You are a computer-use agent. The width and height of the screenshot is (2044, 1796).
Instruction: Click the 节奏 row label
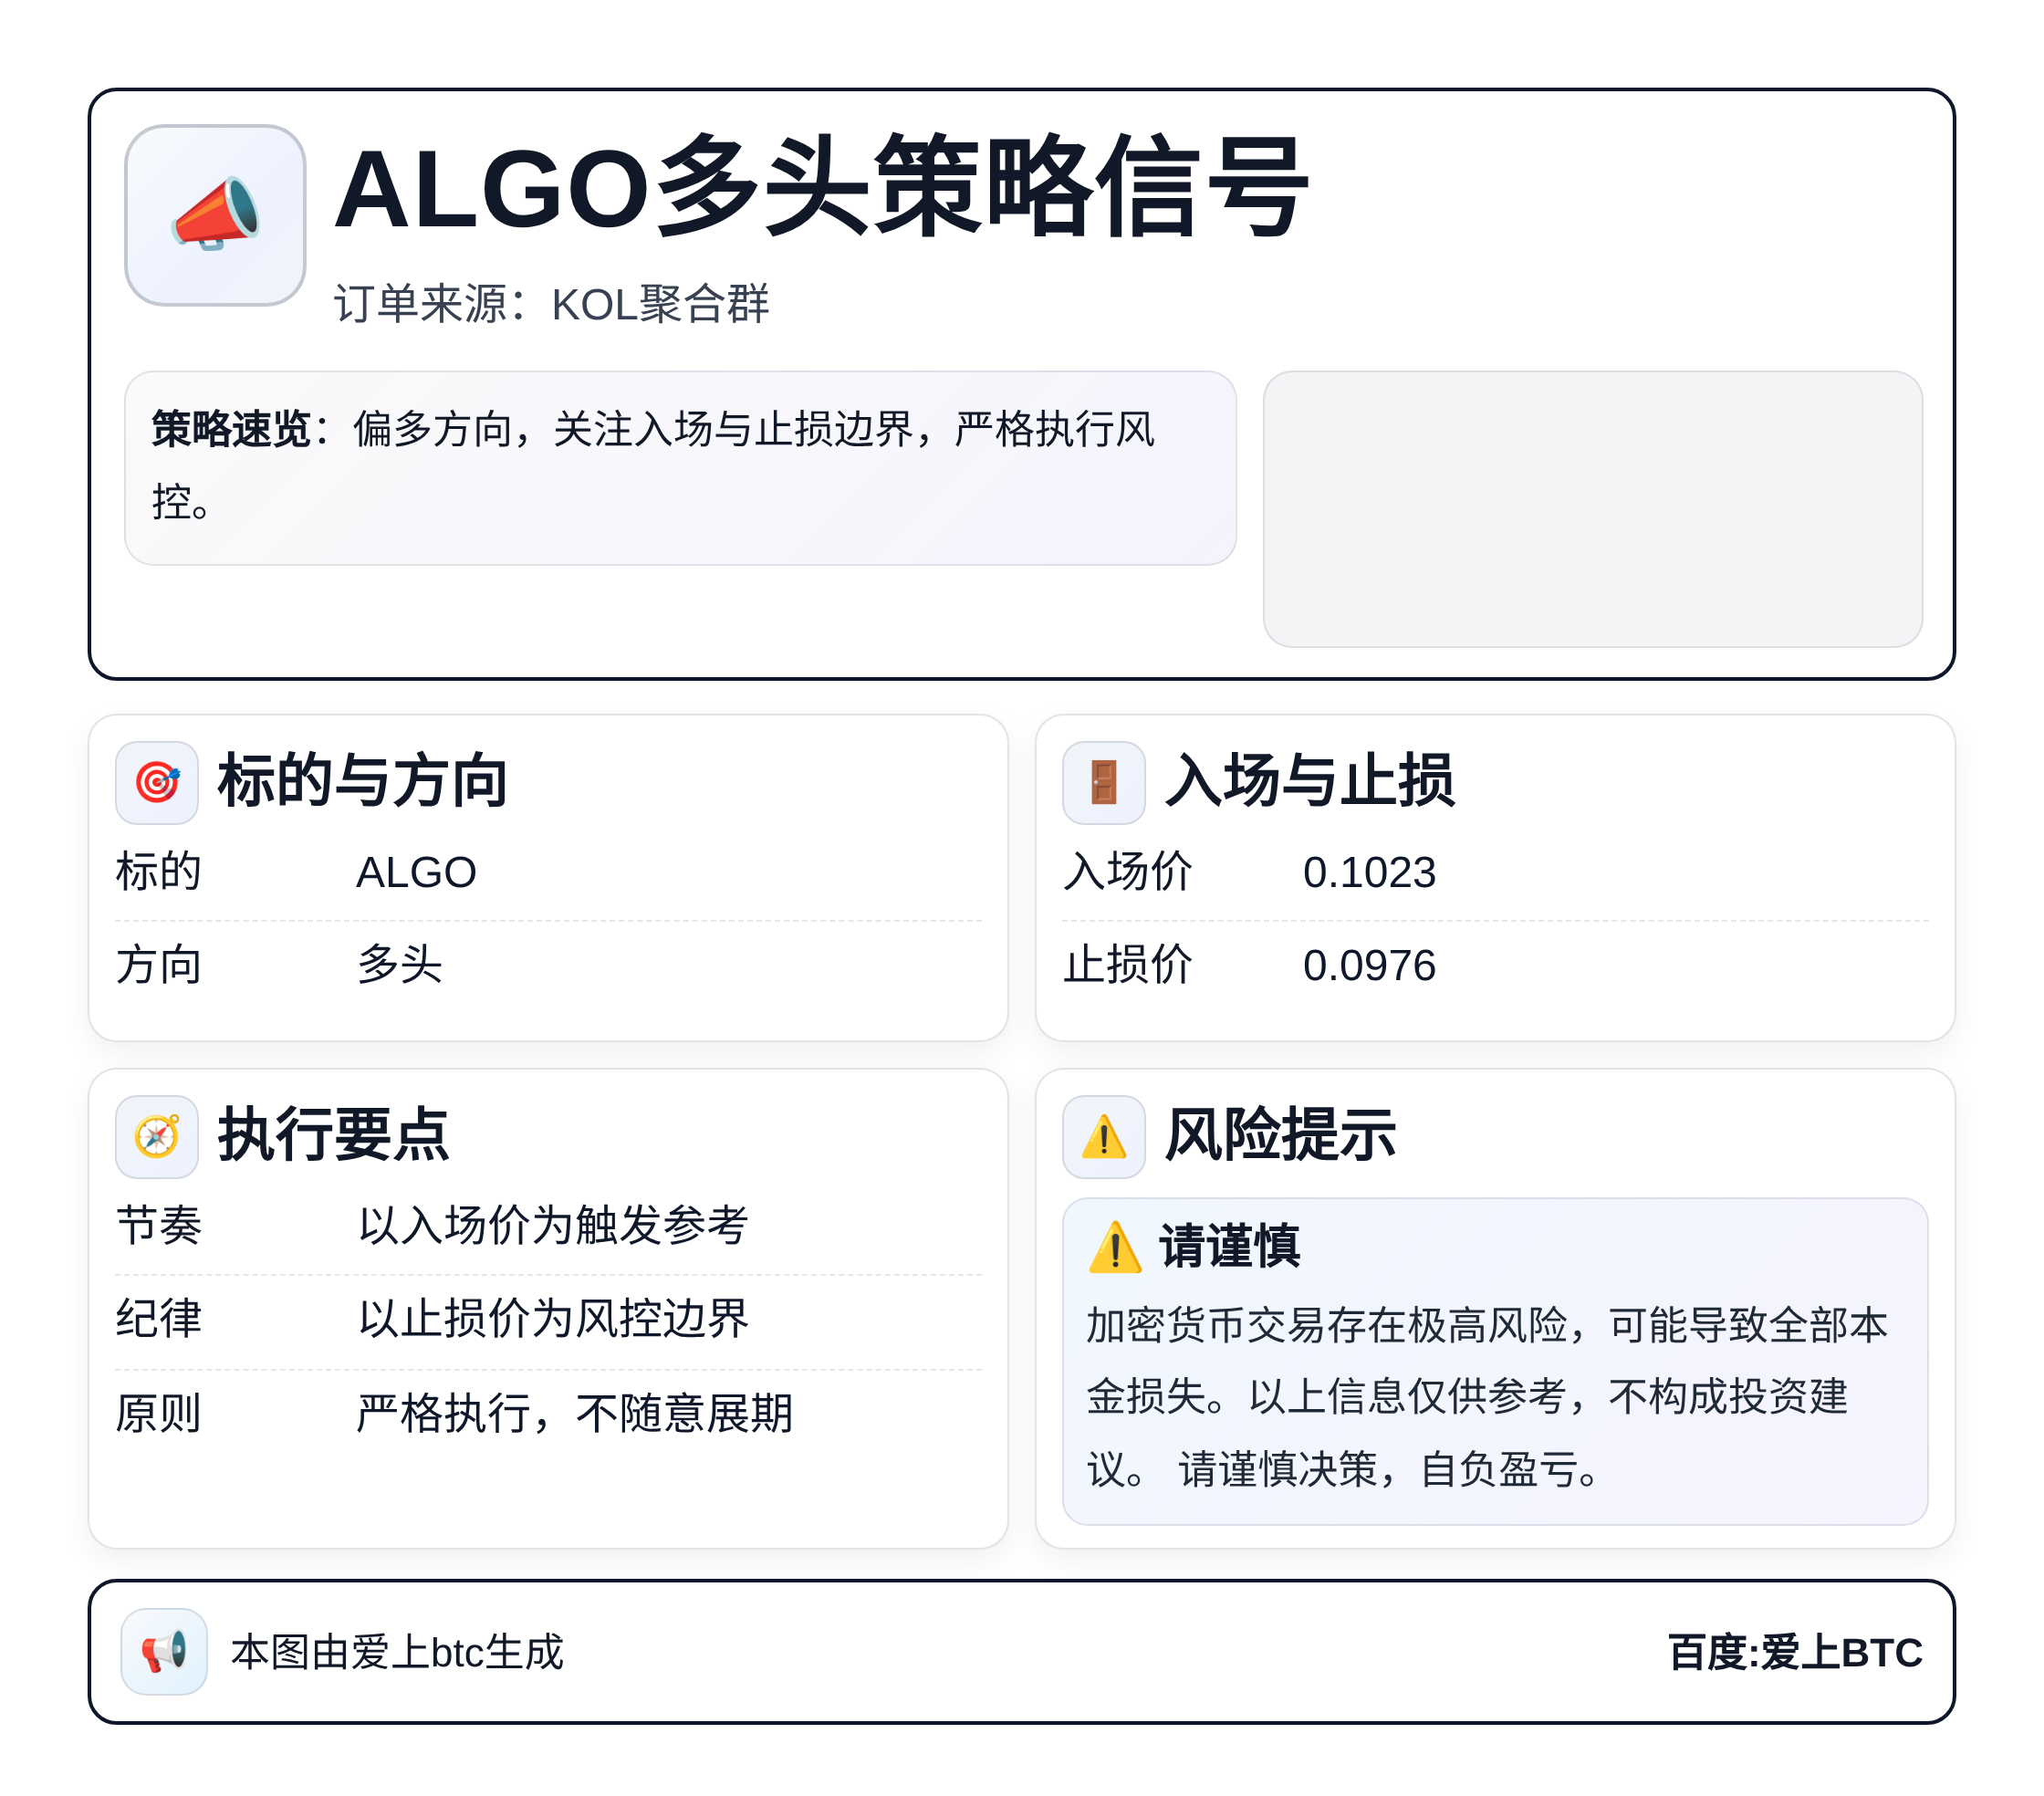click(x=159, y=1225)
